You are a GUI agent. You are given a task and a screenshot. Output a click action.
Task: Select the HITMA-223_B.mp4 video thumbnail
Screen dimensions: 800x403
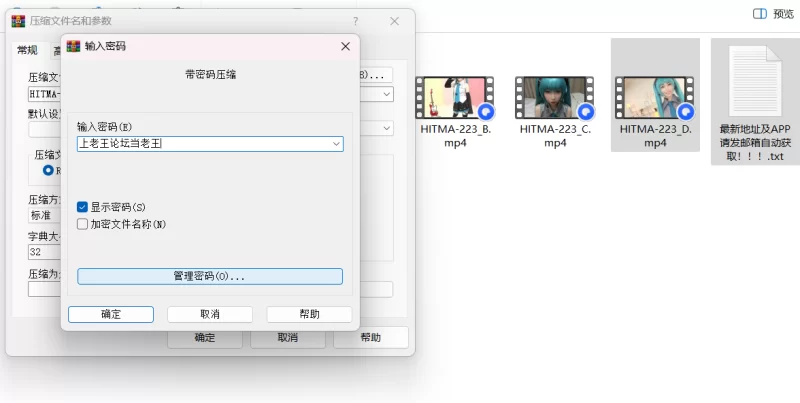[455, 97]
